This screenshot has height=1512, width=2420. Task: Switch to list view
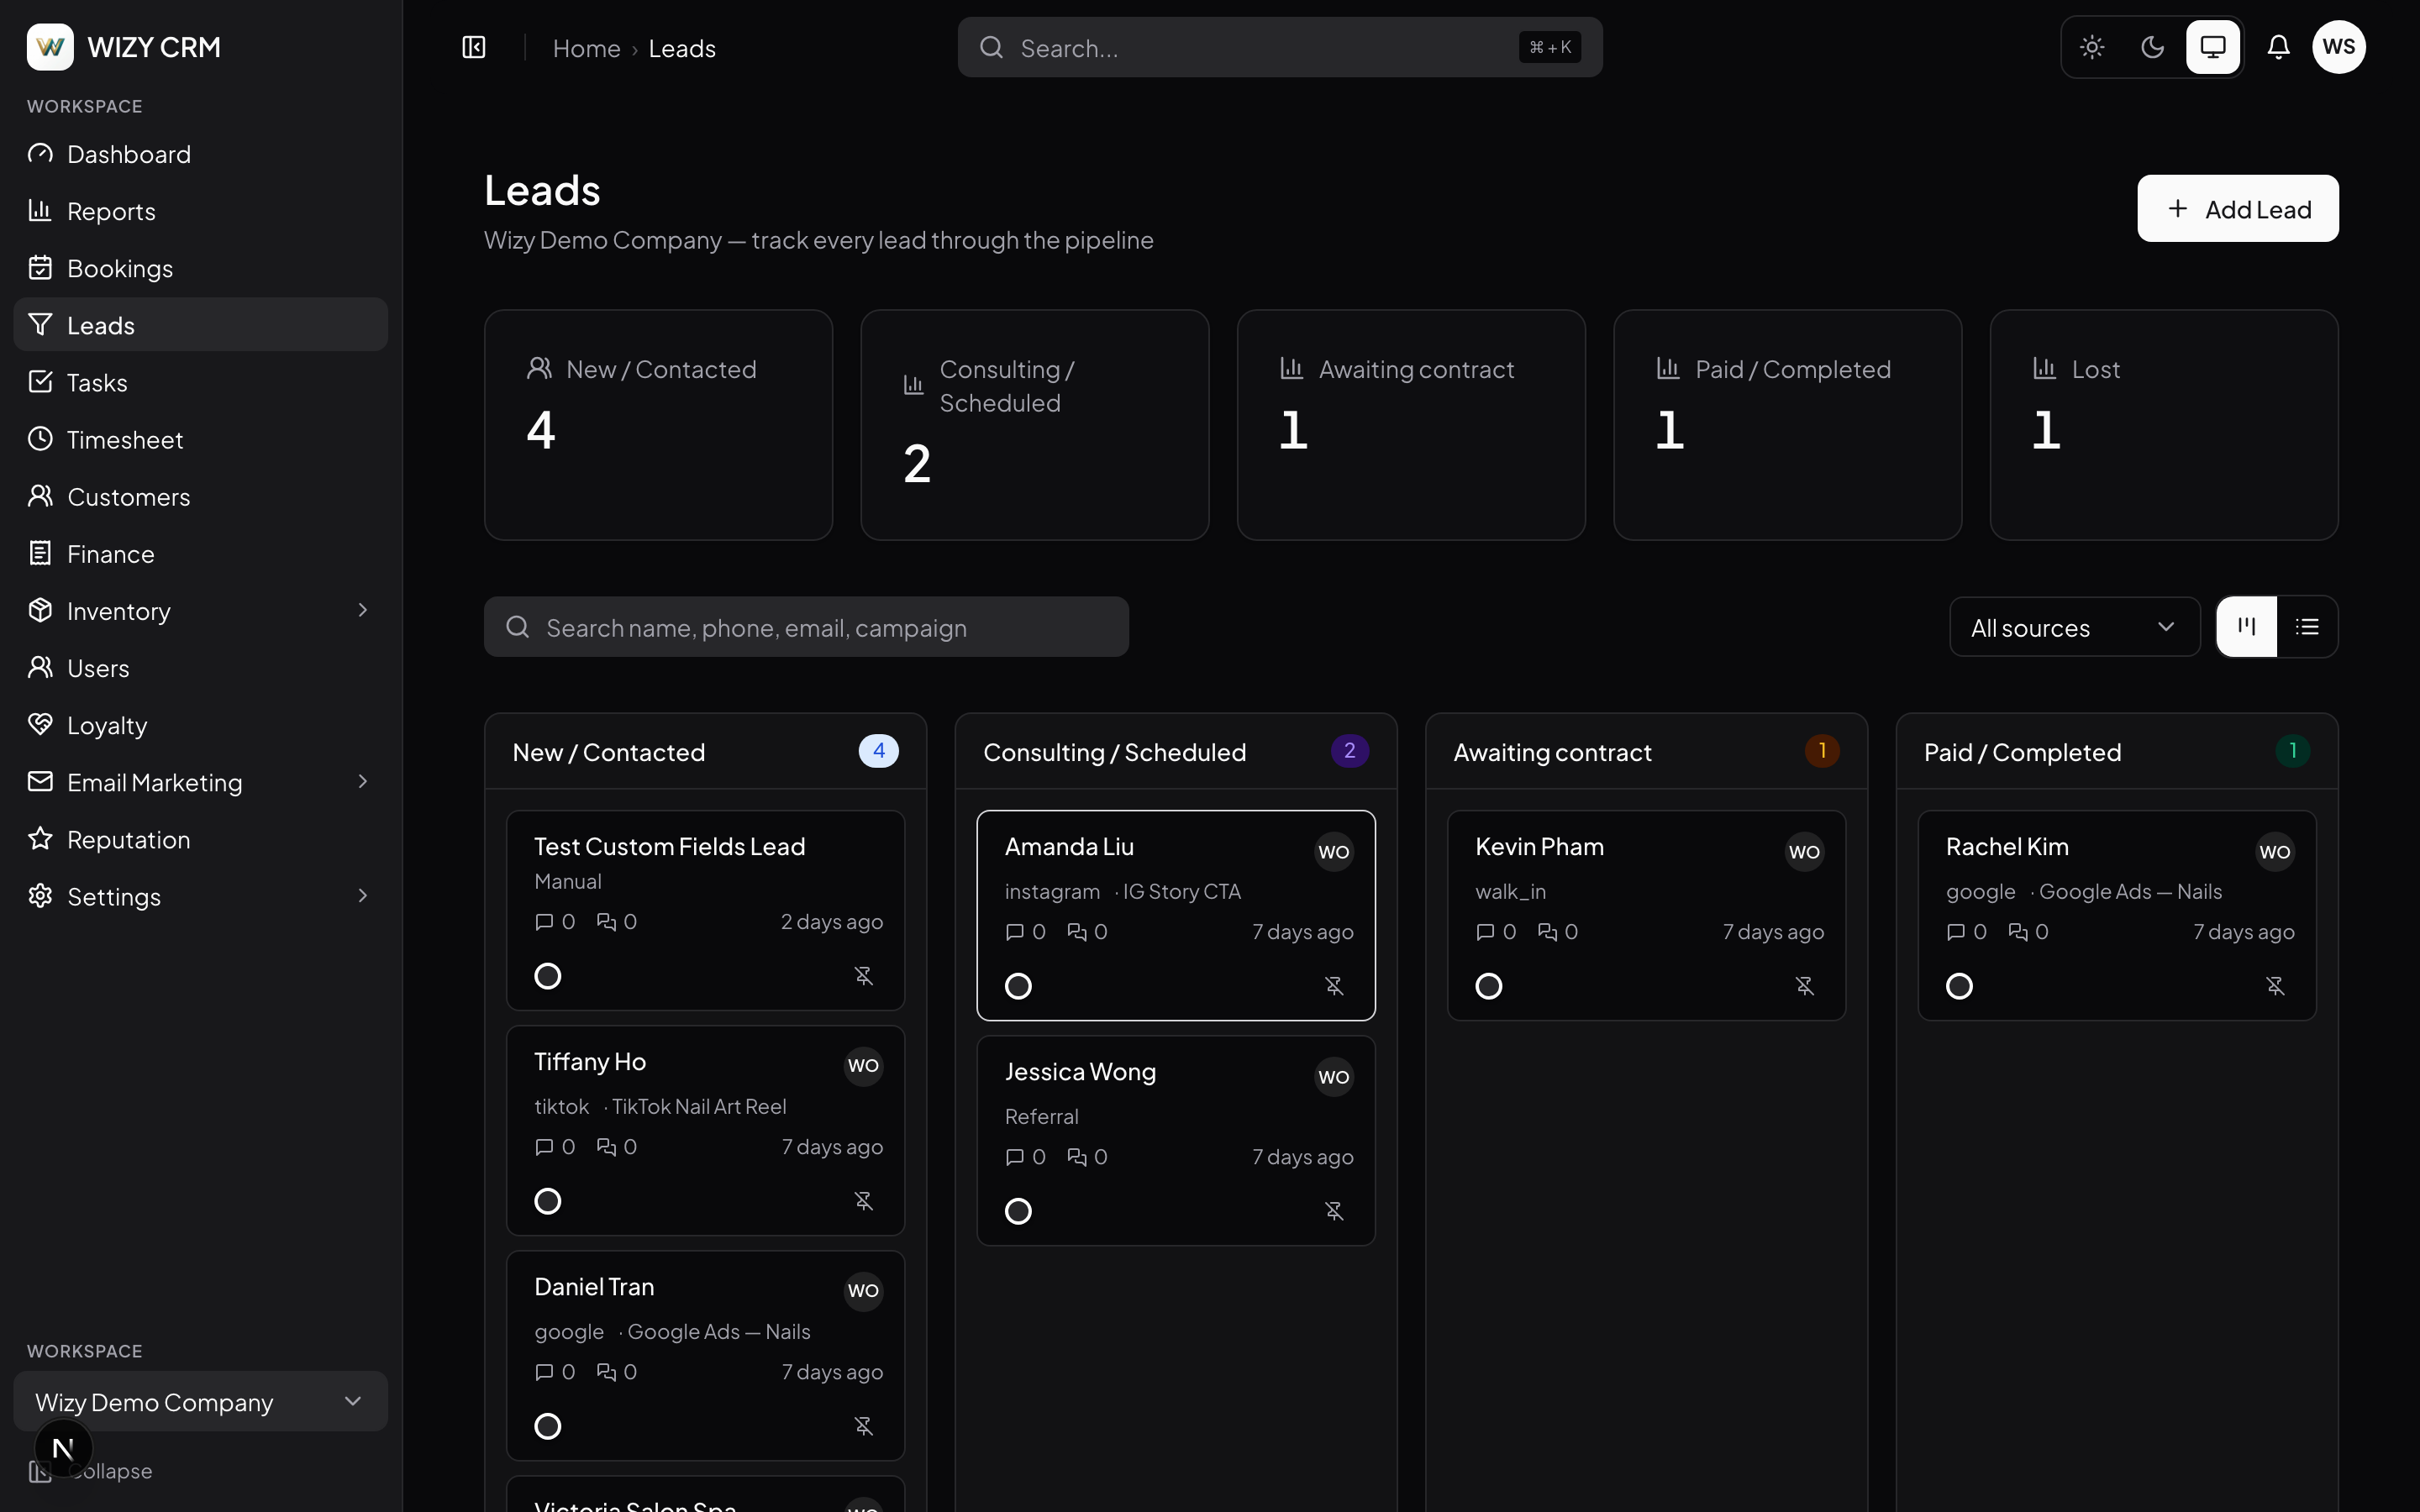(2307, 627)
